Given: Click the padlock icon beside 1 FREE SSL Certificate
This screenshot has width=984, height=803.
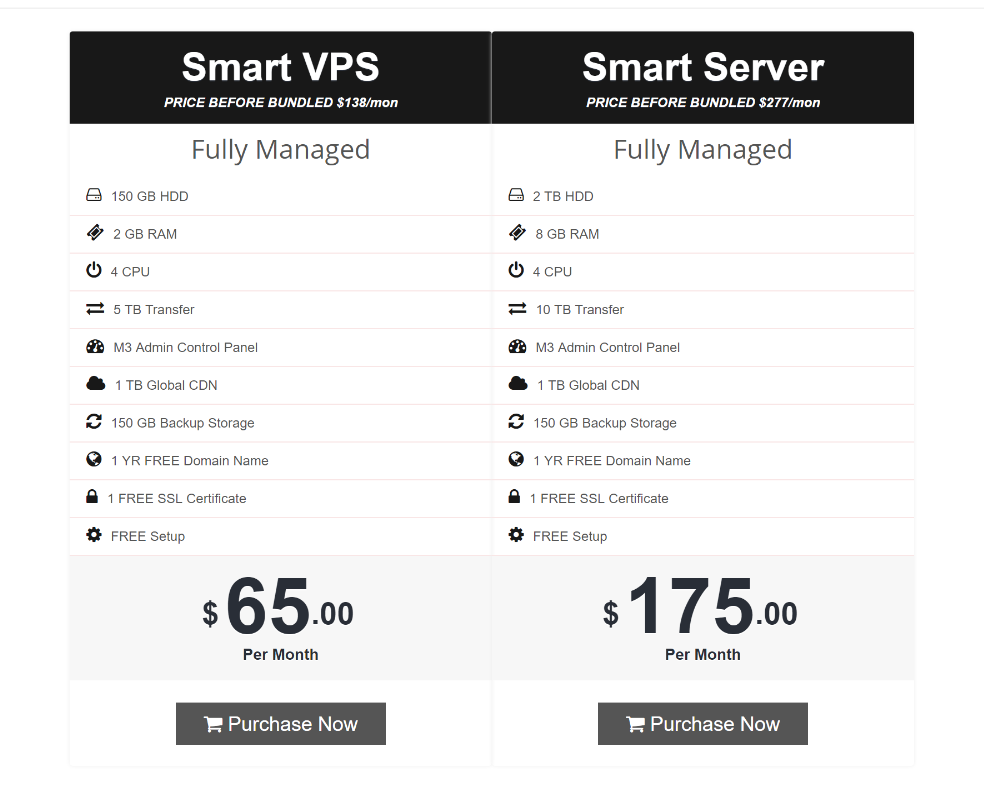Looking at the screenshot, I should [92, 498].
